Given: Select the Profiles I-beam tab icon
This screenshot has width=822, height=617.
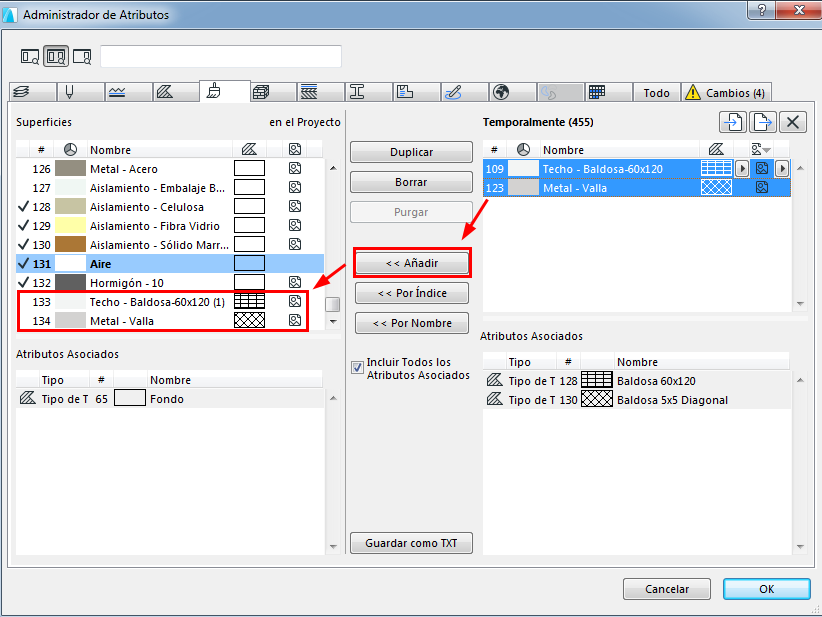Looking at the screenshot, I should pos(357,92).
